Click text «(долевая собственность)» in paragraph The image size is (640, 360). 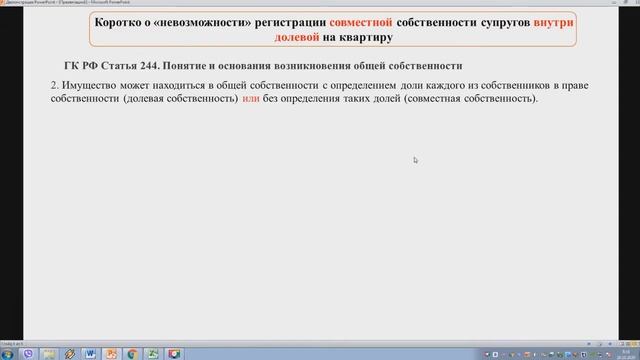[x=181, y=98]
